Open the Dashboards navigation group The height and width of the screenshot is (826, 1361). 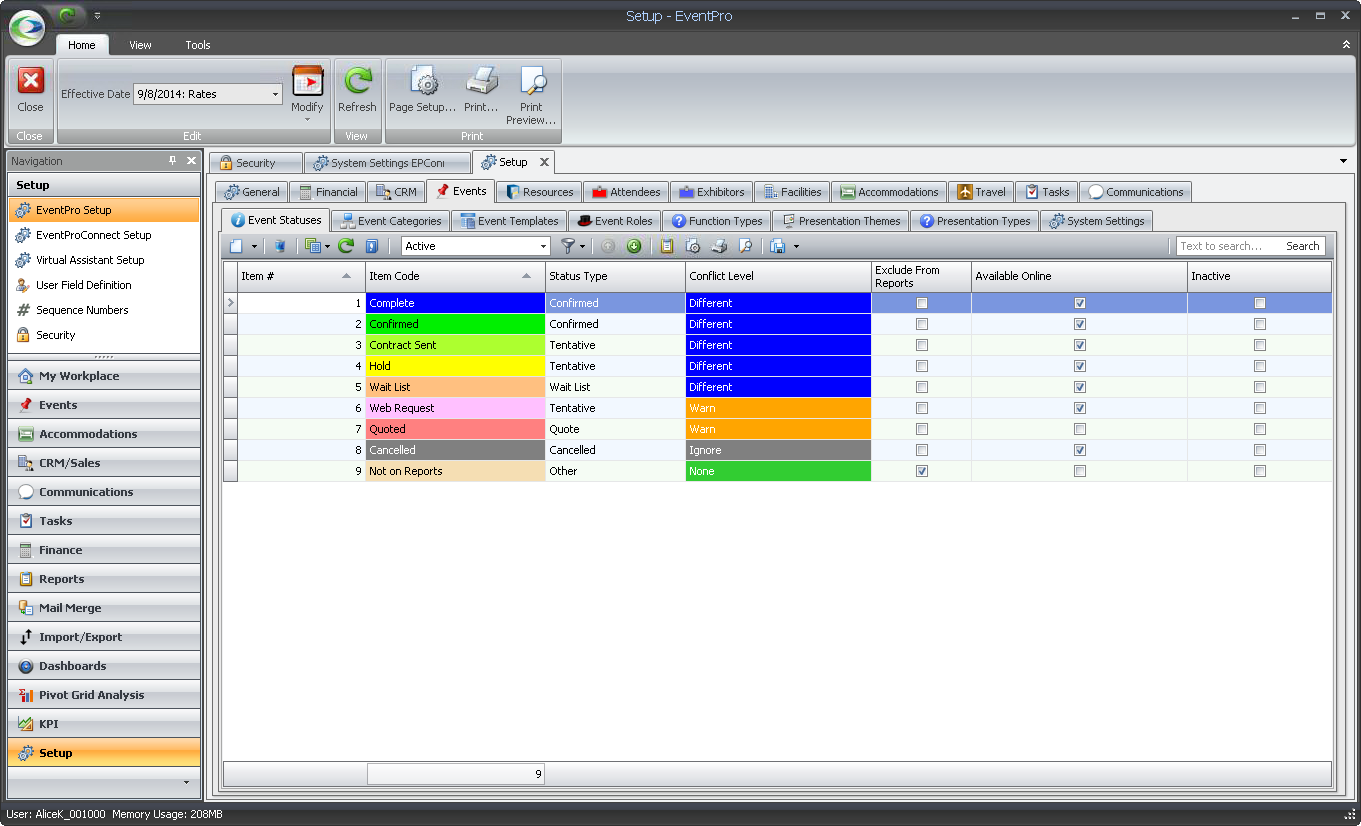[x=104, y=666]
